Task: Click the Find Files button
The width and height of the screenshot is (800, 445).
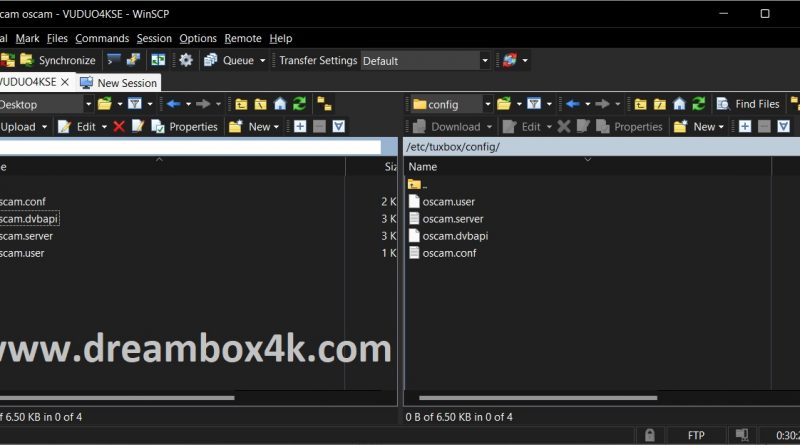Action: tap(748, 104)
